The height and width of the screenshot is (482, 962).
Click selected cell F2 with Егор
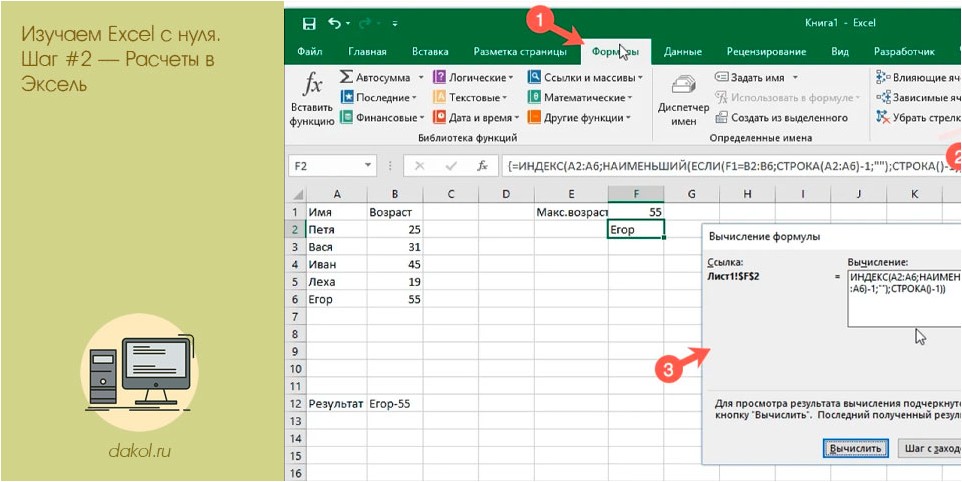pos(636,230)
